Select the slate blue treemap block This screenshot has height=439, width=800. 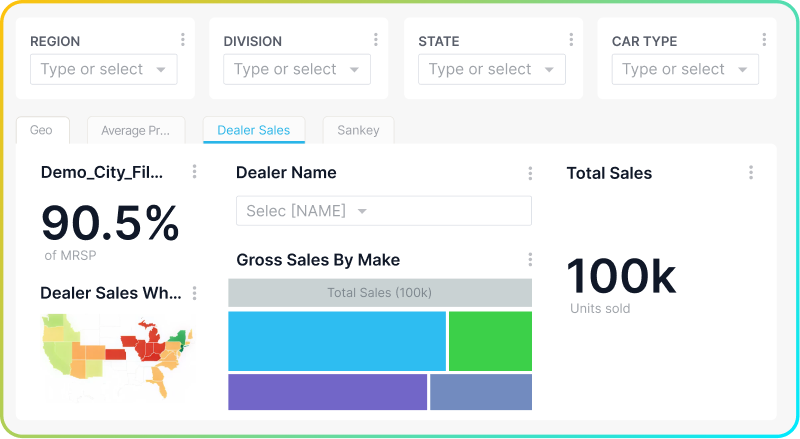481,392
